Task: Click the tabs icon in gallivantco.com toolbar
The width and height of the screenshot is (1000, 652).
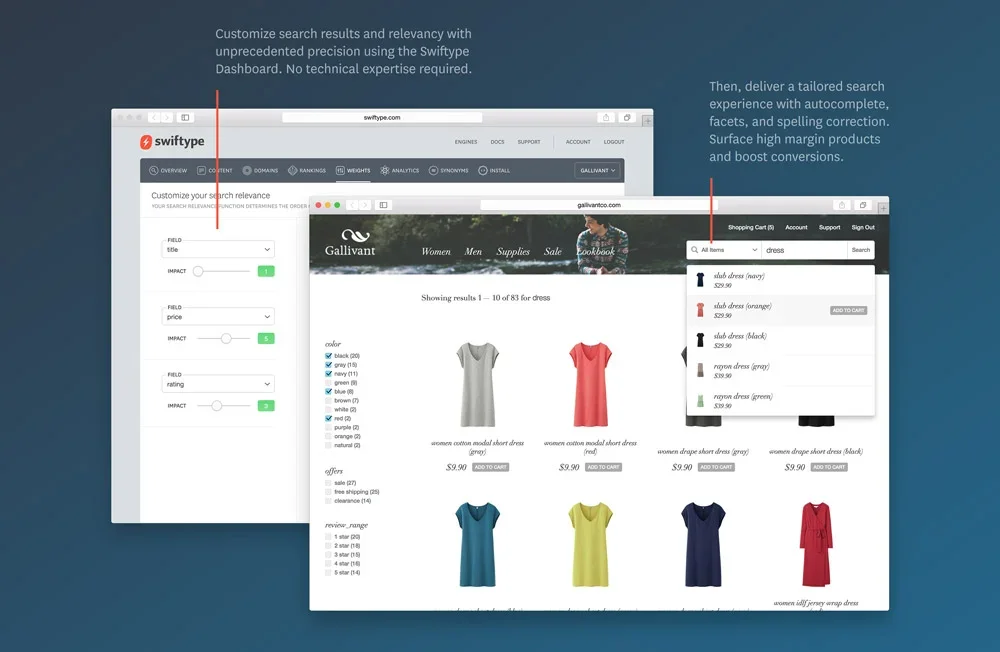Action: (863, 205)
